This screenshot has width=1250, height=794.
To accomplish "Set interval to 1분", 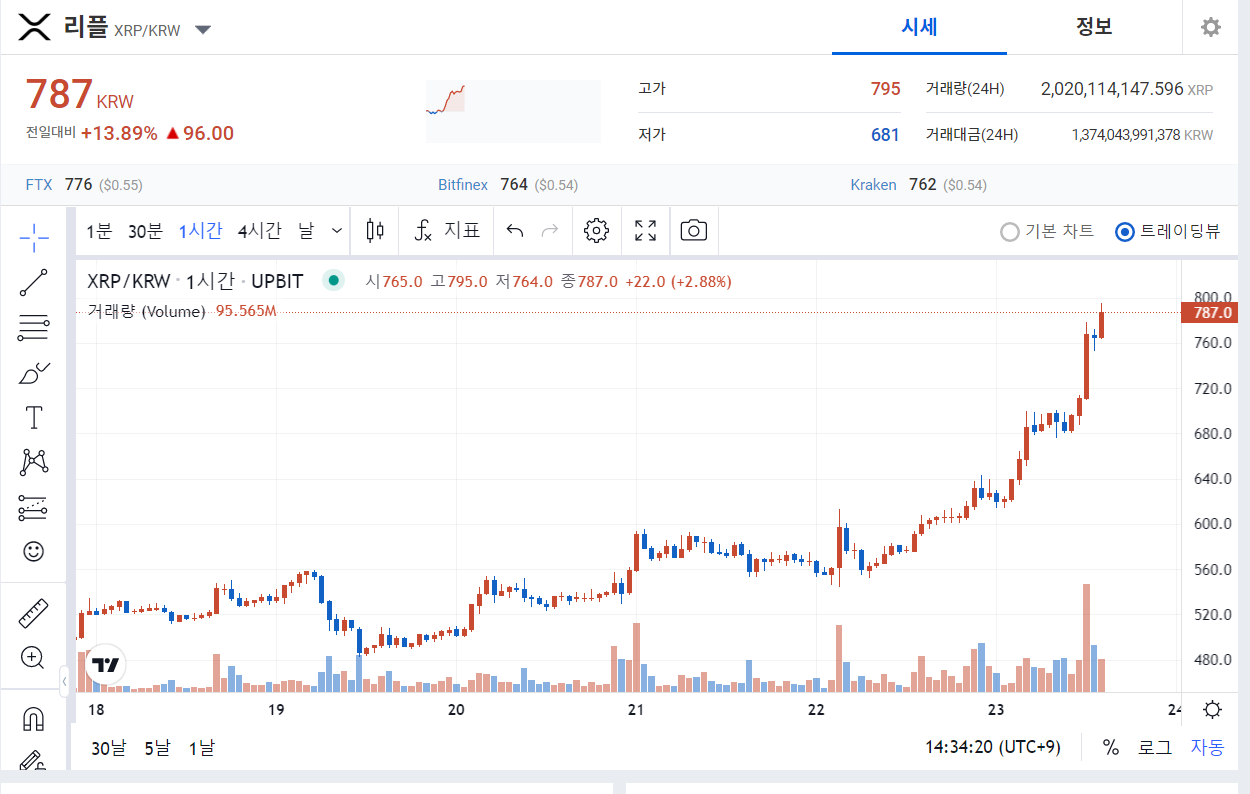I will pyautogui.click(x=99, y=231).
